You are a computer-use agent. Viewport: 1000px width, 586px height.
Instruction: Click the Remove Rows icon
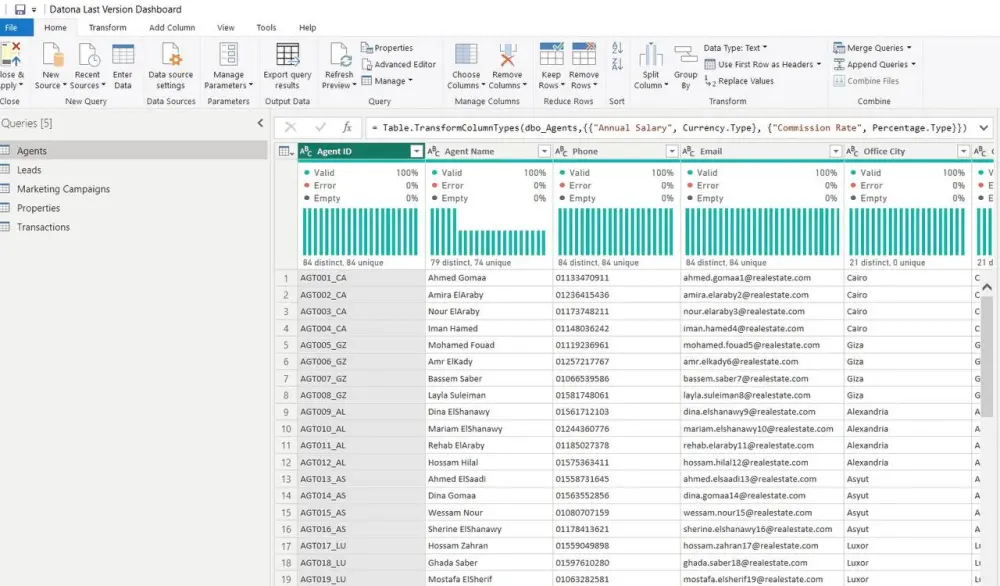[584, 55]
